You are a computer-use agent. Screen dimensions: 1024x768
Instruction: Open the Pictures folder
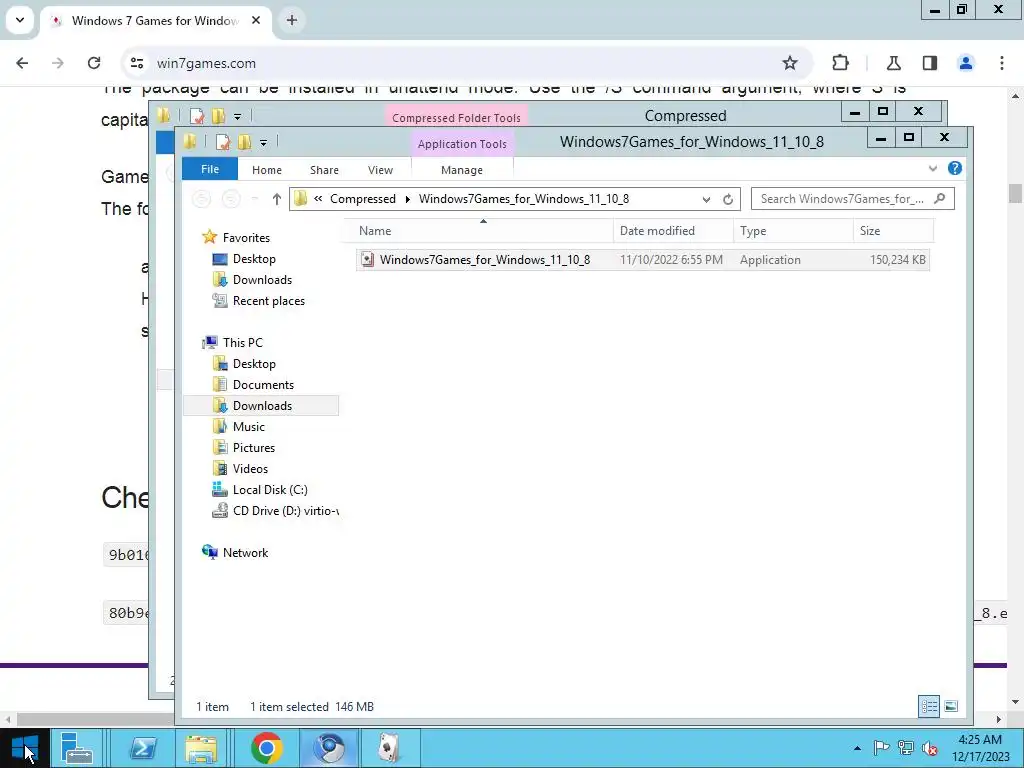coord(253,447)
